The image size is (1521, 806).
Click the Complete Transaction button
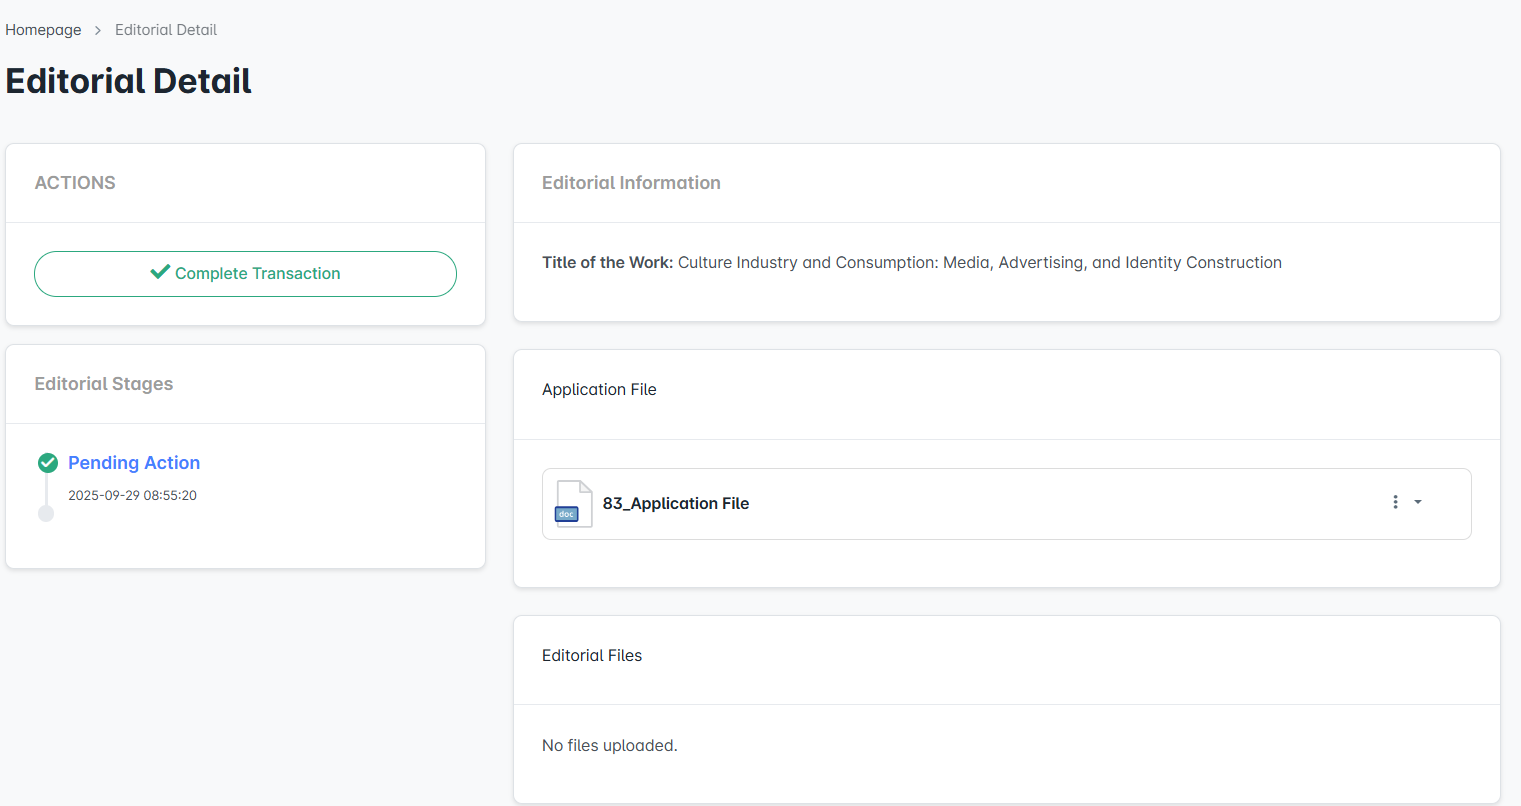coord(245,274)
